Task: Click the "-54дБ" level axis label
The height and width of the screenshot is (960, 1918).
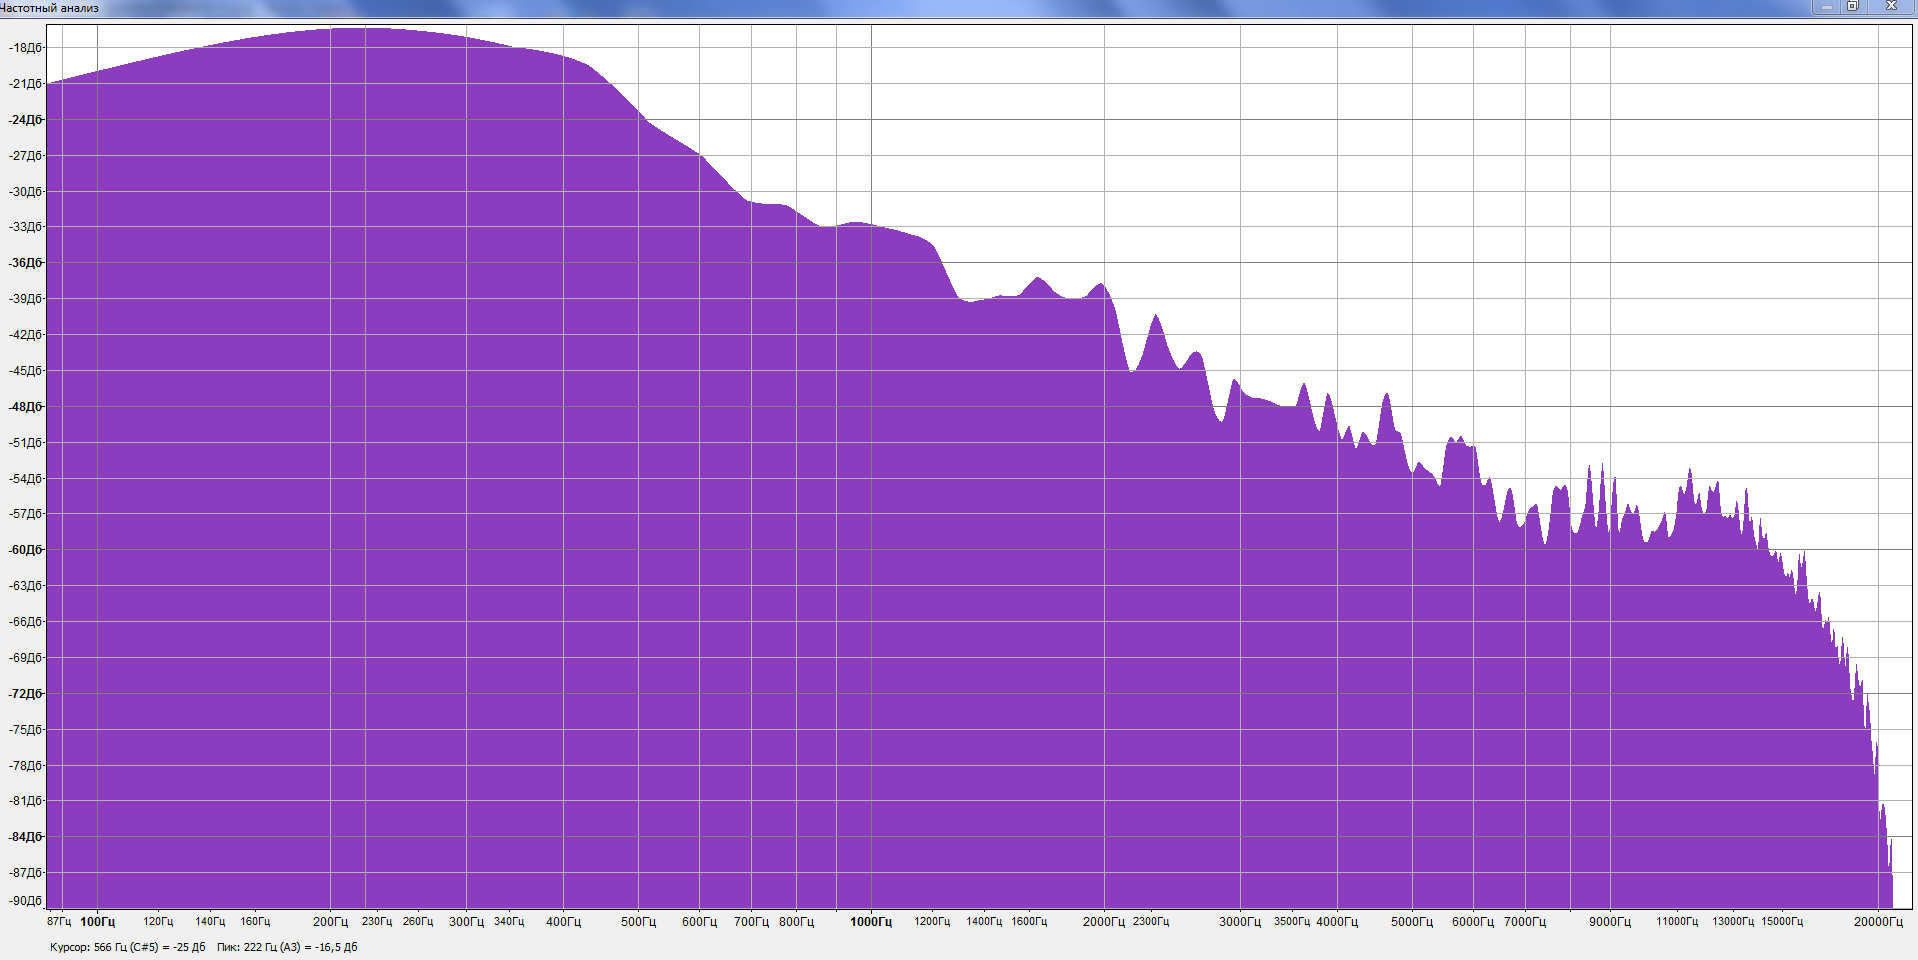Action: (27, 478)
